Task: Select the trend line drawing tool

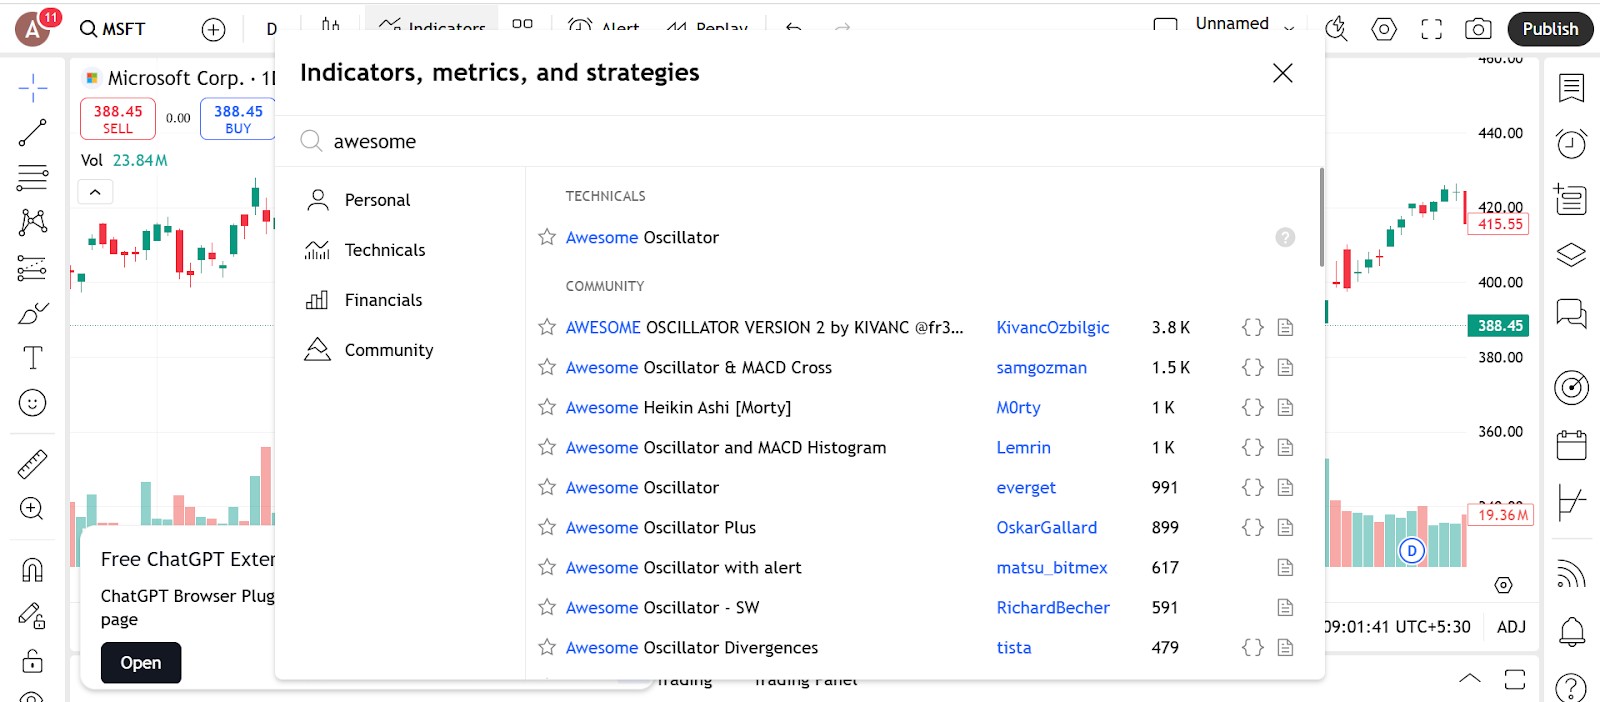Action: point(32,133)
